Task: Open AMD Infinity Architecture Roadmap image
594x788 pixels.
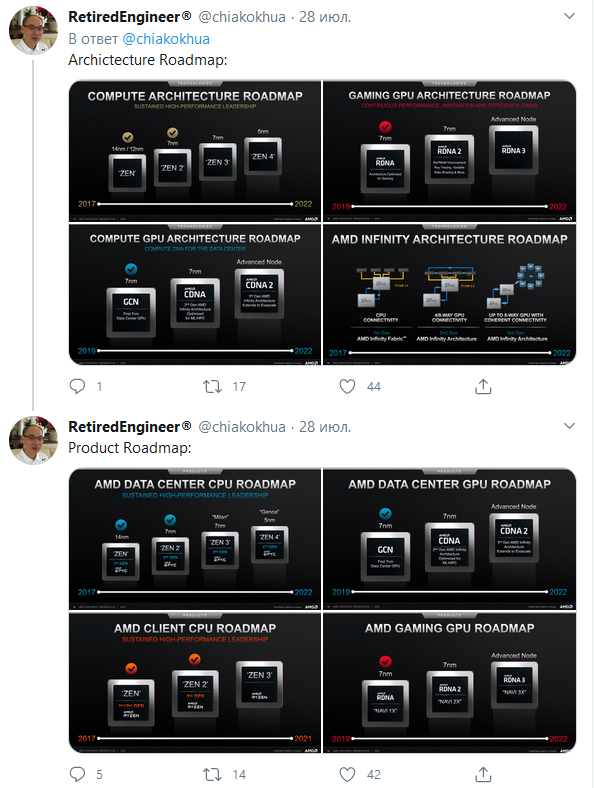Action: tap(449, 294)
